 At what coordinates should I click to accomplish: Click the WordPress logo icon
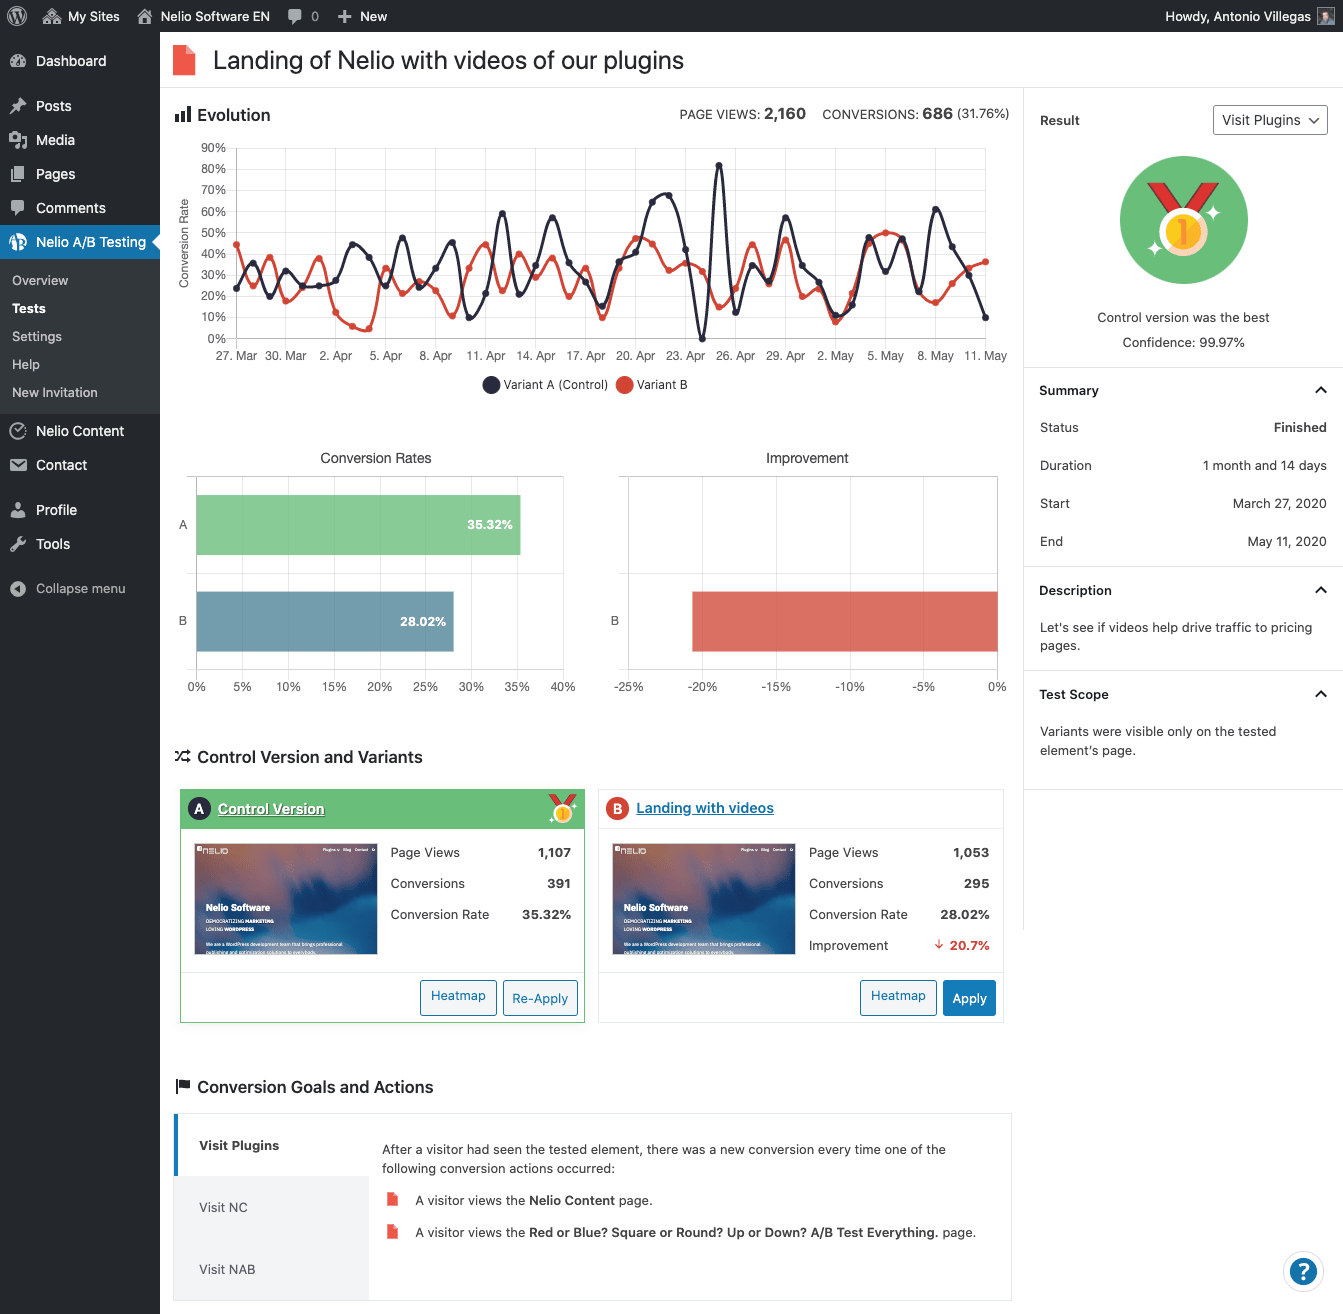coord(17,16)
